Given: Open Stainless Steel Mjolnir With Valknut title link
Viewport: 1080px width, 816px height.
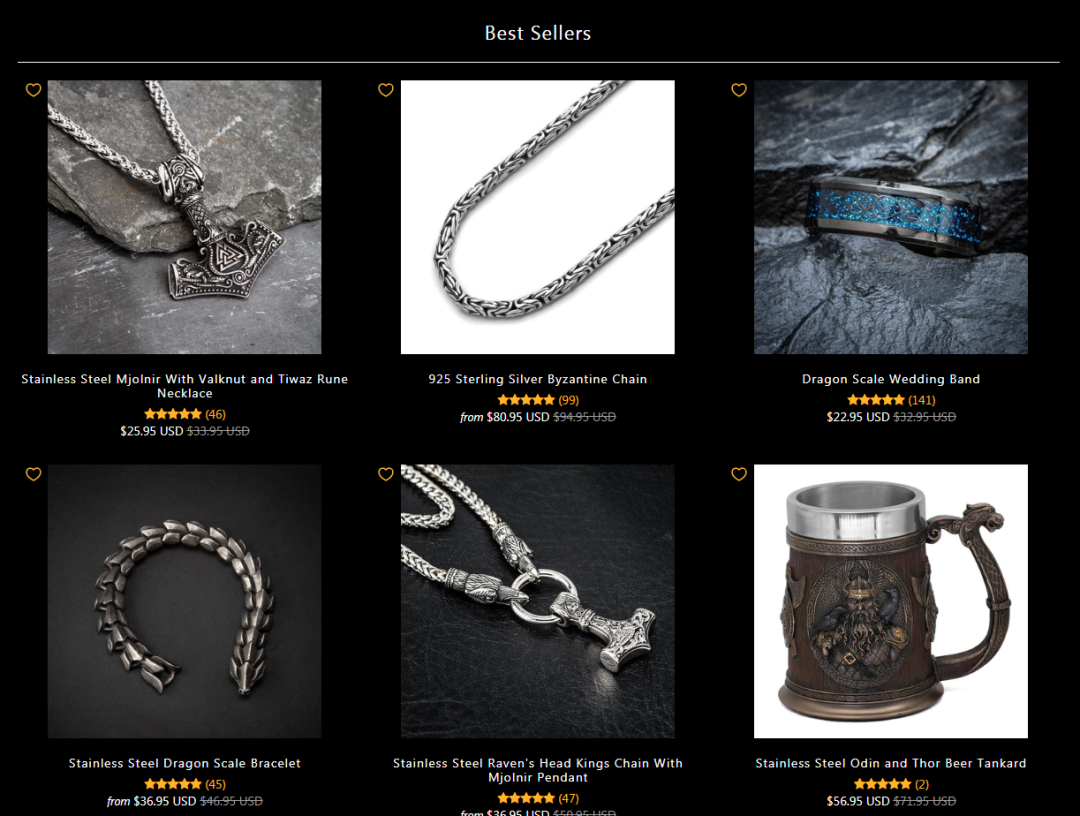Looking at the screenshot, I should [x=185, y=386].
